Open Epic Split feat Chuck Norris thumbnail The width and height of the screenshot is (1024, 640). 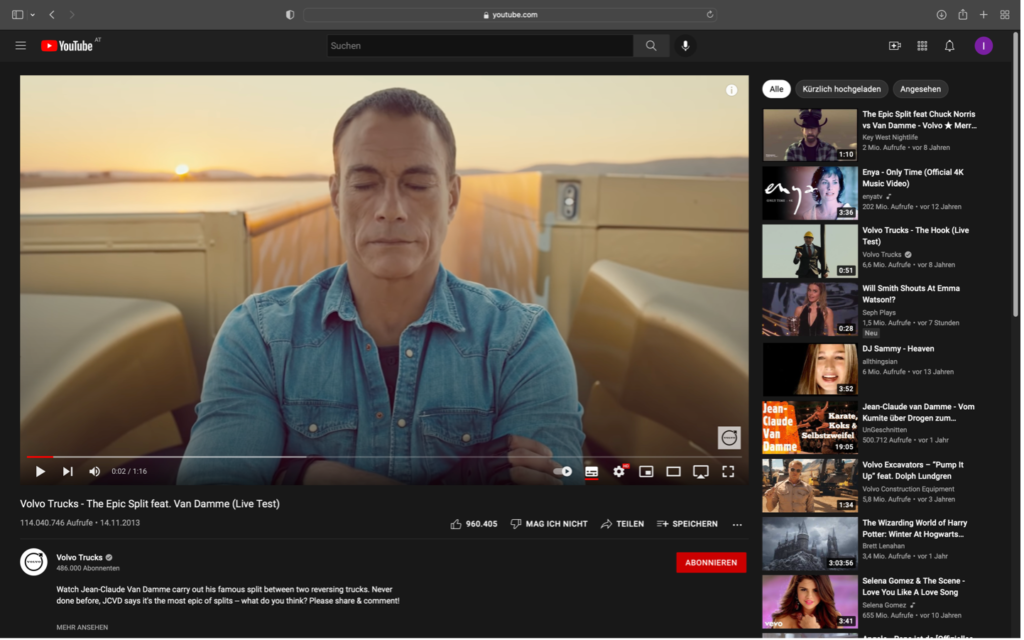pyautogui.click(x=810, y=135)
